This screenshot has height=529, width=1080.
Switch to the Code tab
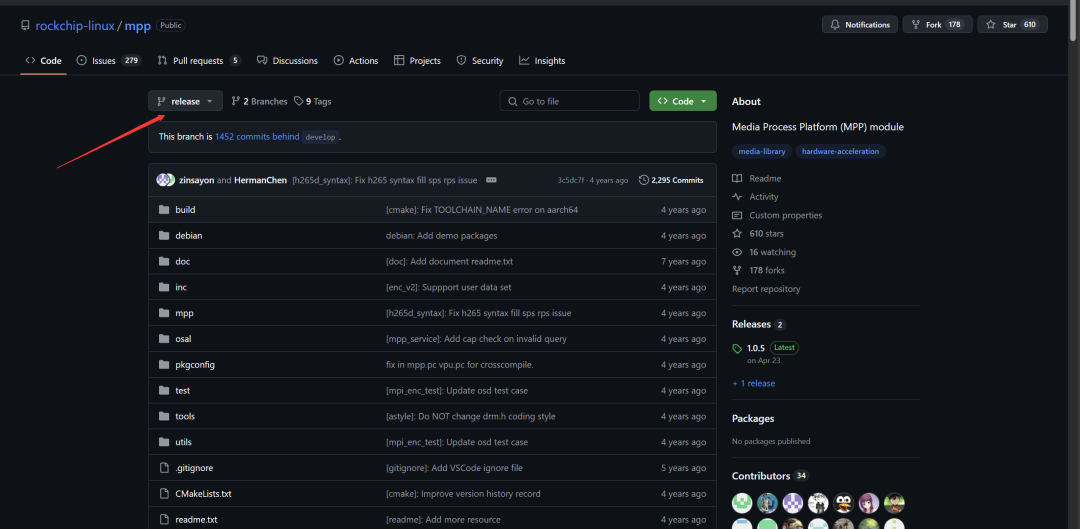pyautogui.click(x=43, y=61)
